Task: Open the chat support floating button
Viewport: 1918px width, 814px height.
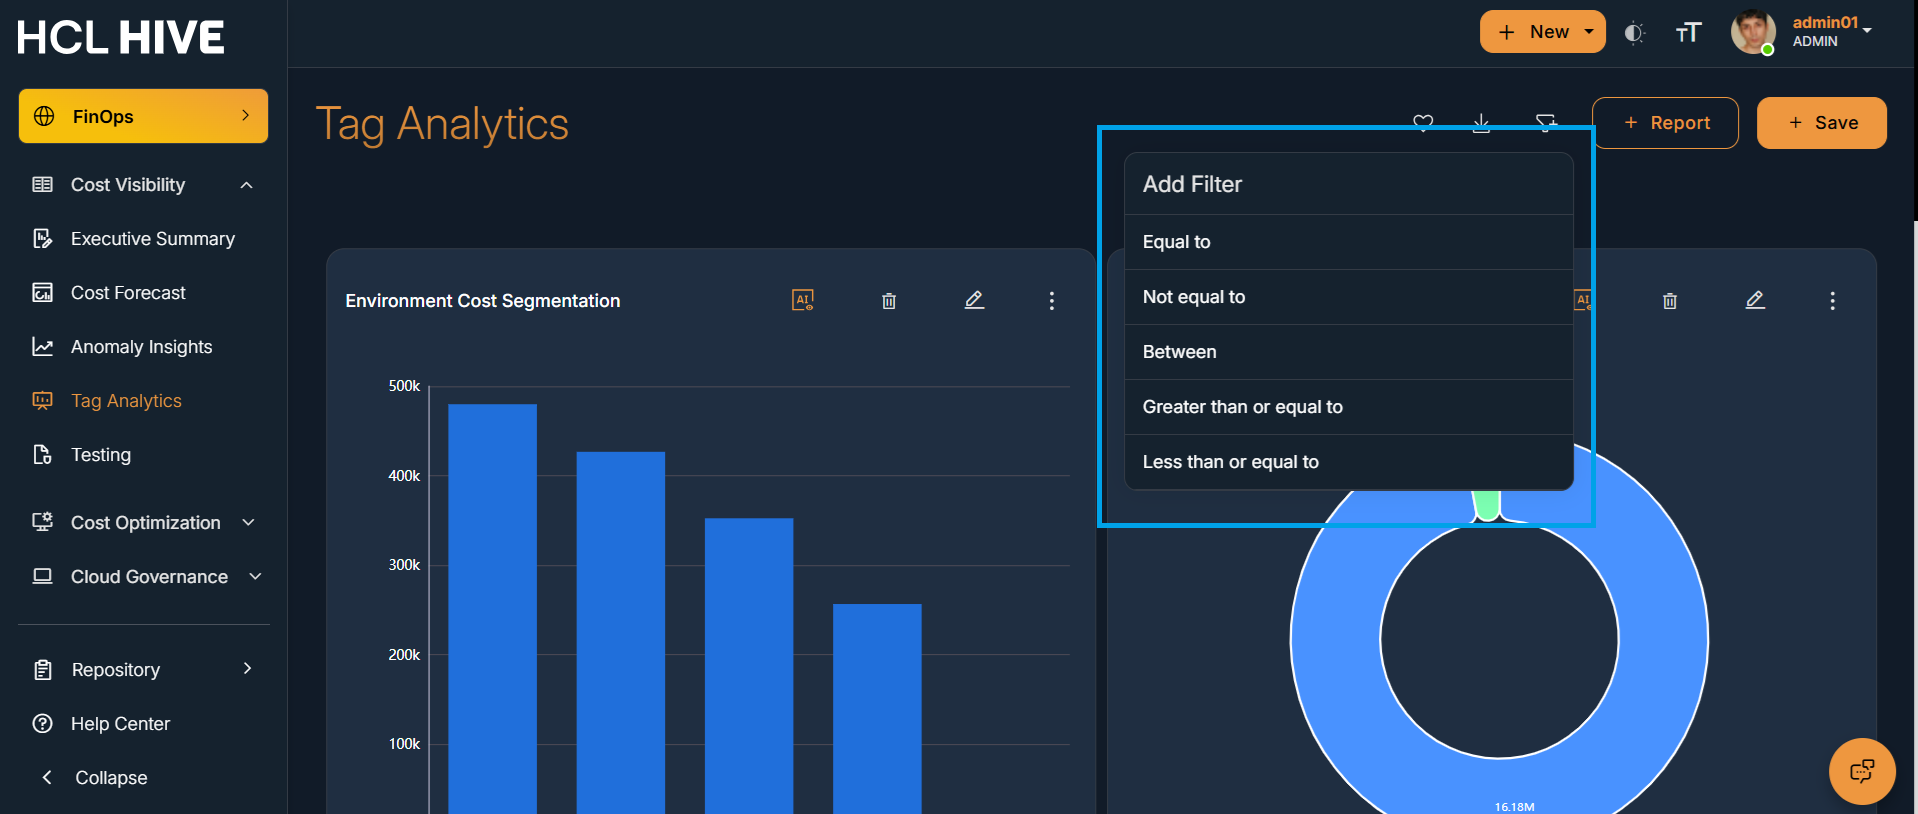Action: tap(1862, 771)
